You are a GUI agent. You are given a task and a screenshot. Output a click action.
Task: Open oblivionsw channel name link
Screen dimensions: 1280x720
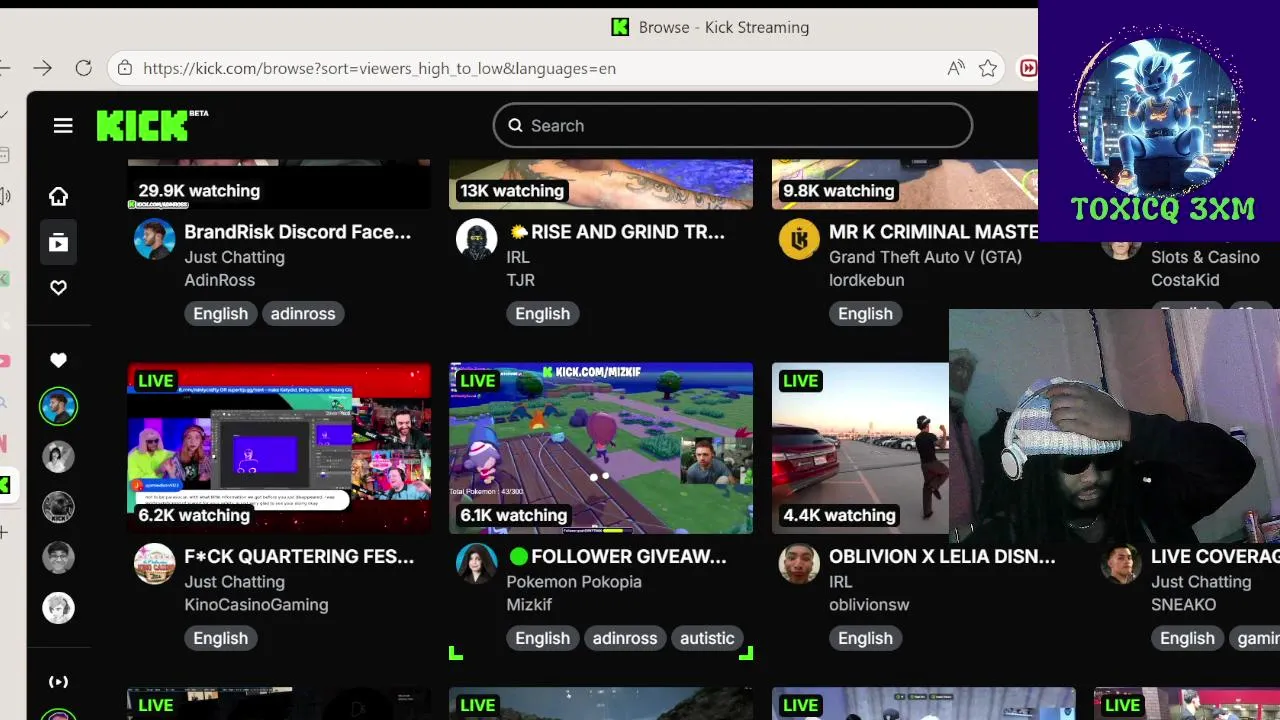869,604
